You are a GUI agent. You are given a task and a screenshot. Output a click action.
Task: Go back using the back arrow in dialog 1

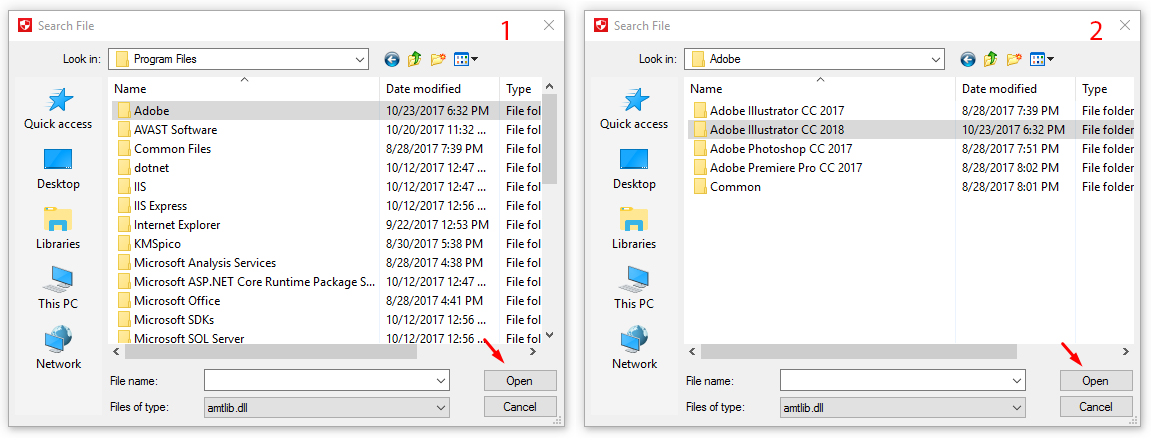(392, 59)
